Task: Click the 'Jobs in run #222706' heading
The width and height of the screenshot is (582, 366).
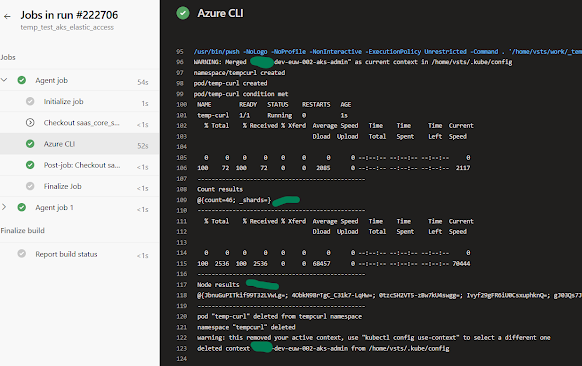Action: [x=69, y=15]
